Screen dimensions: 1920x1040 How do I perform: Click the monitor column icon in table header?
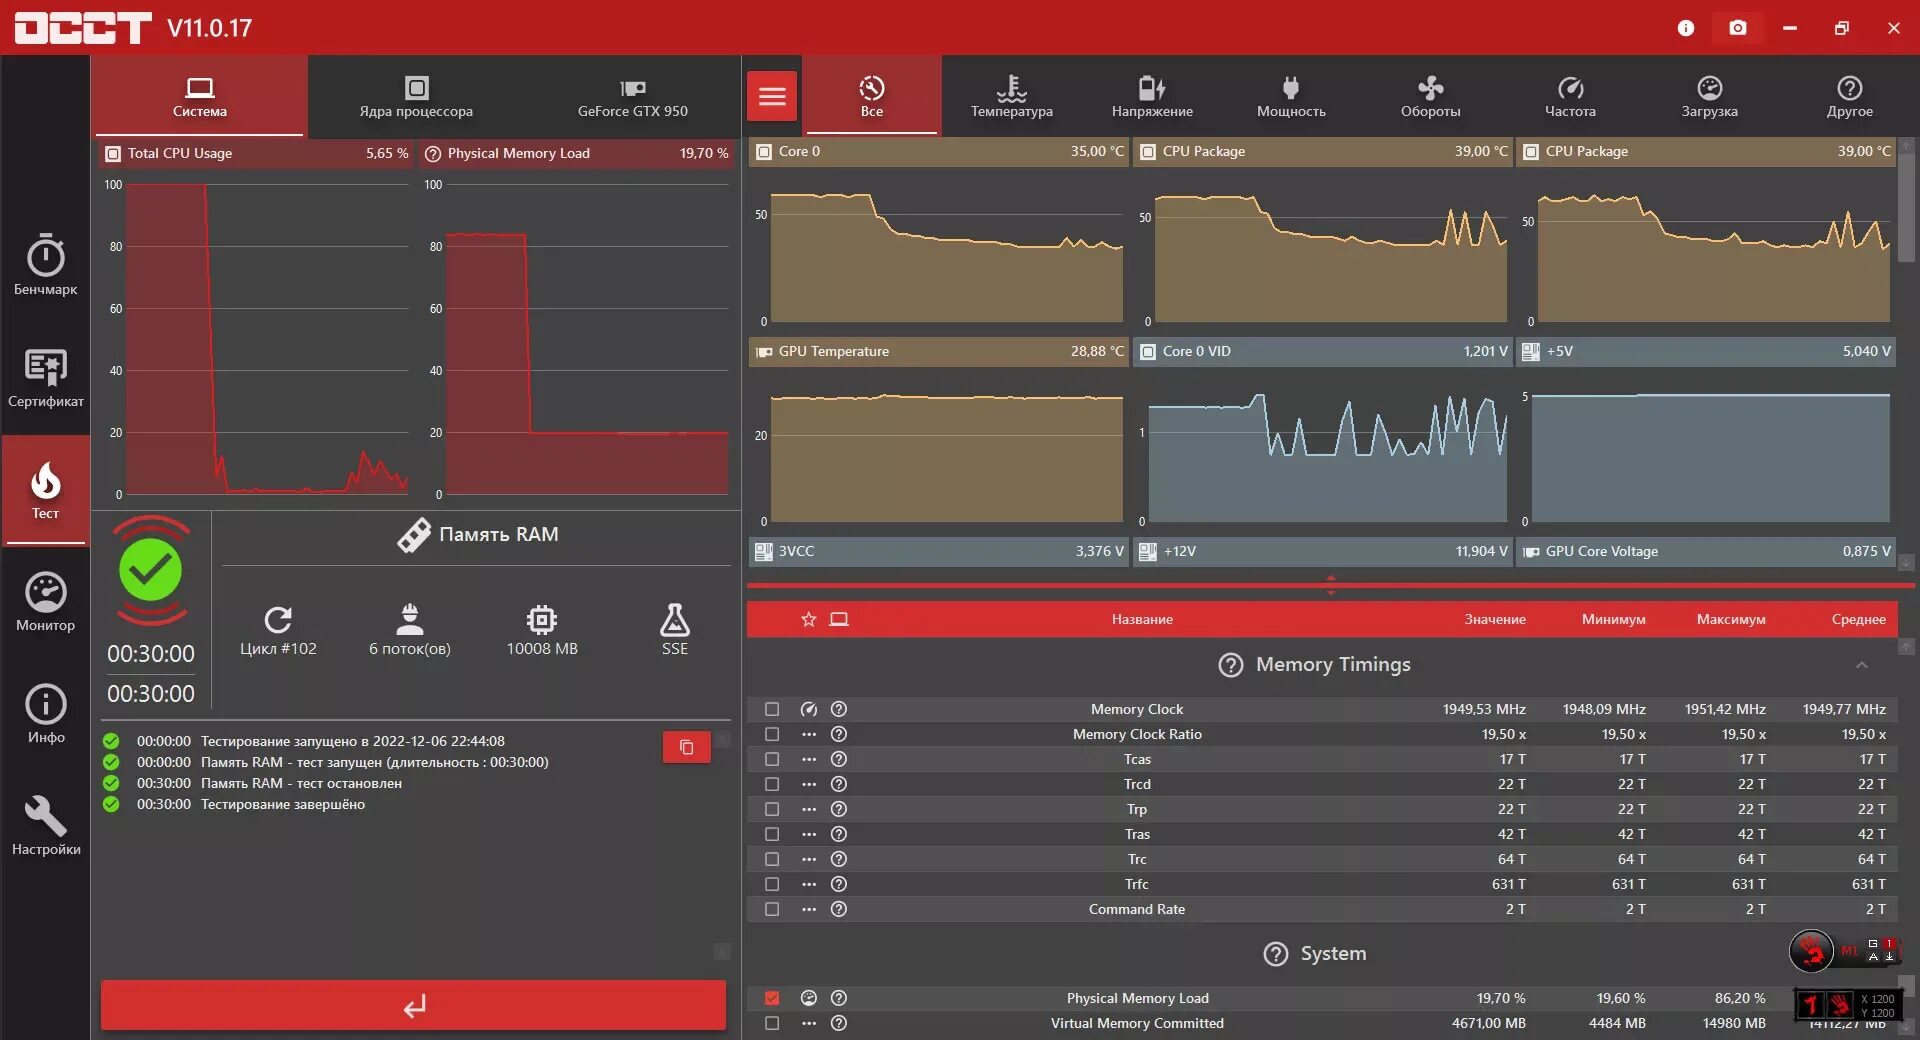click(839, 619)
